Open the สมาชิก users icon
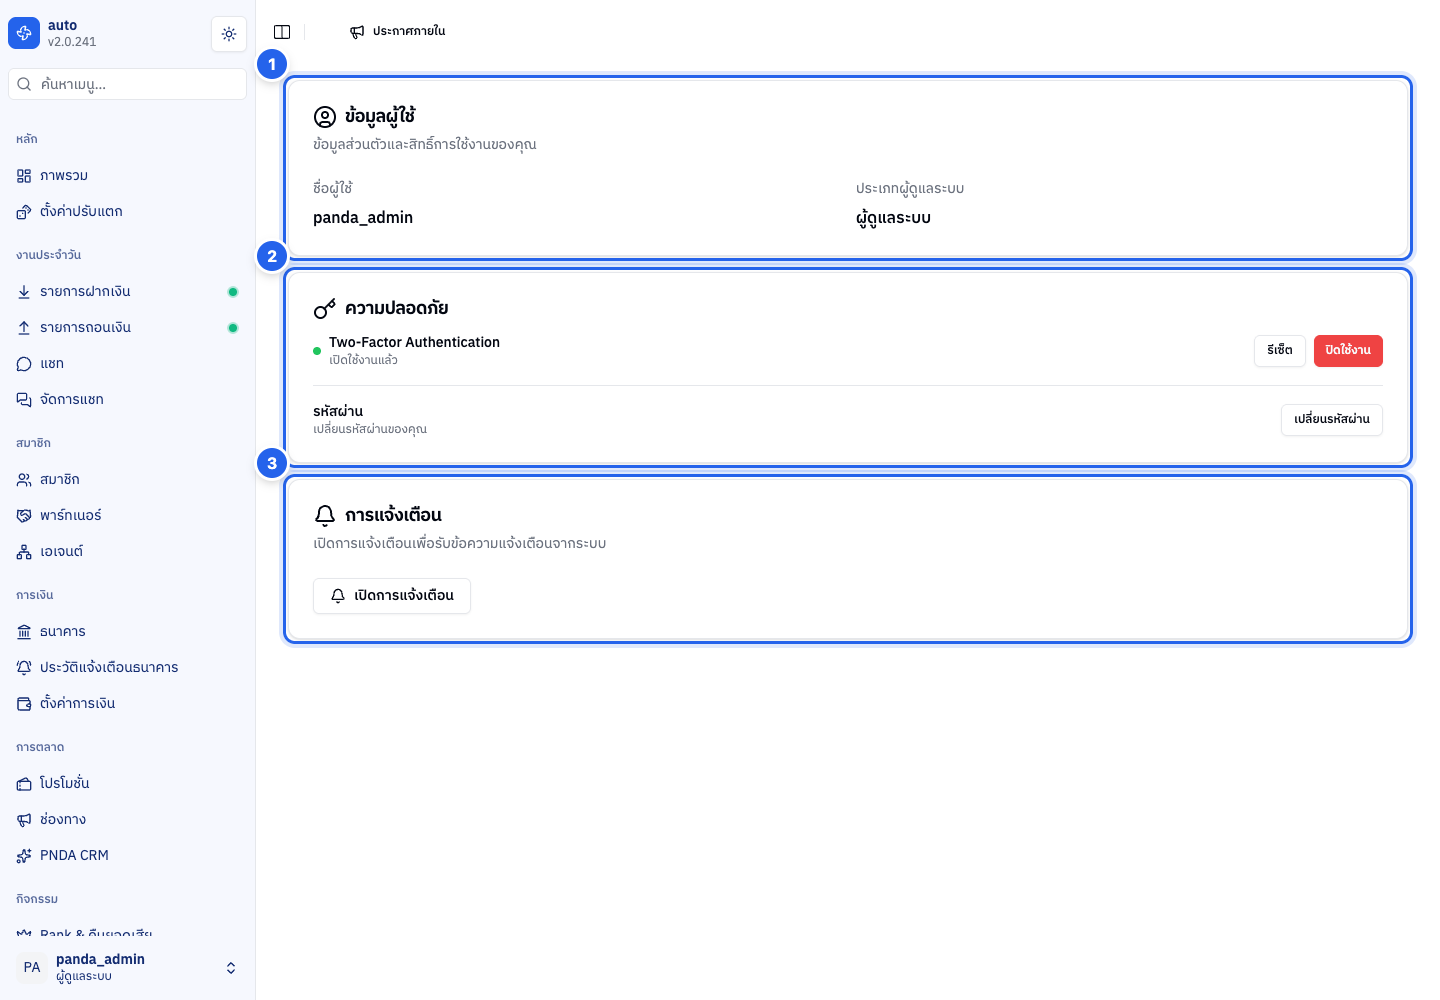Image resolution: width=1440 pixels, height=1000 pixels. pos(24,480)
